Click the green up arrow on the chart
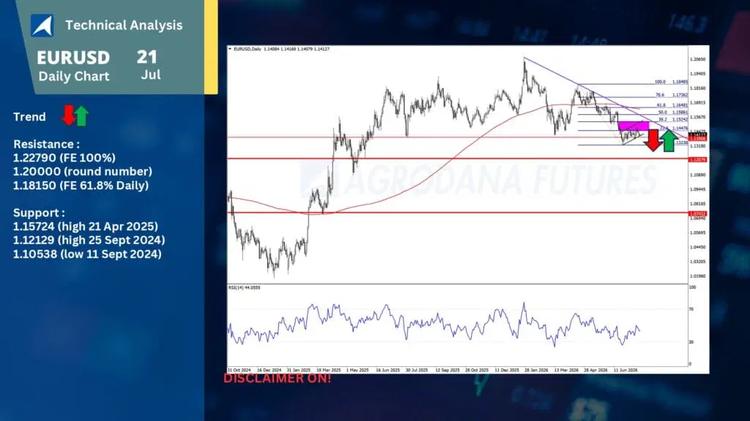The width and height of the screenshot is (750, 421). click(x=669, y=140)
